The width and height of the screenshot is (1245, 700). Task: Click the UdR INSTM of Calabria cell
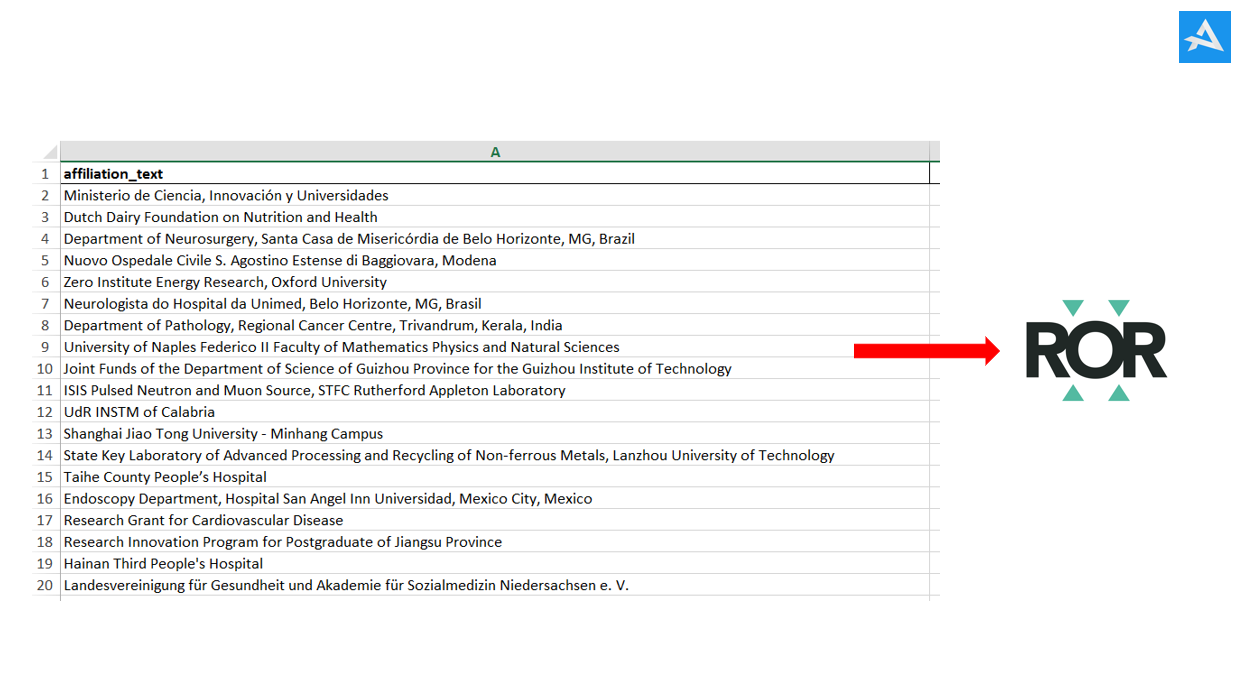pyautogui.click(x=139, y=412)
